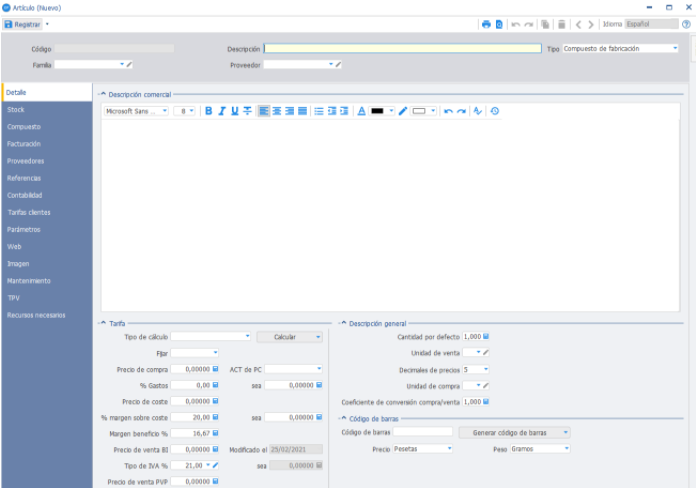Apply Italic formatting in editor toolbar
Viewport: 696px width, 488px height.
(x=221, y=111)
